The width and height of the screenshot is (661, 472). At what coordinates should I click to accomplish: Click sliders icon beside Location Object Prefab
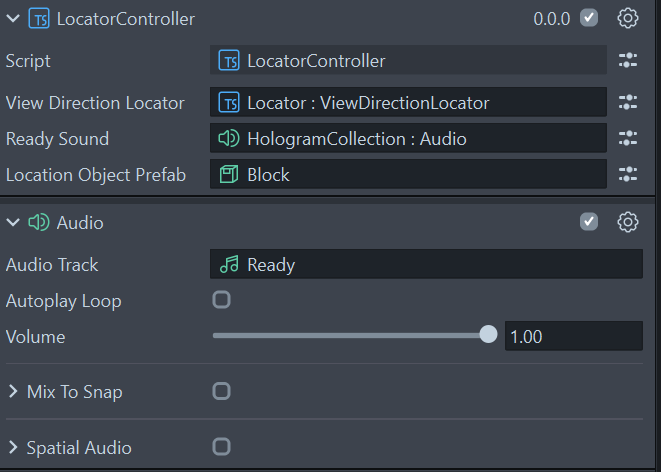(x=628, y=174)
